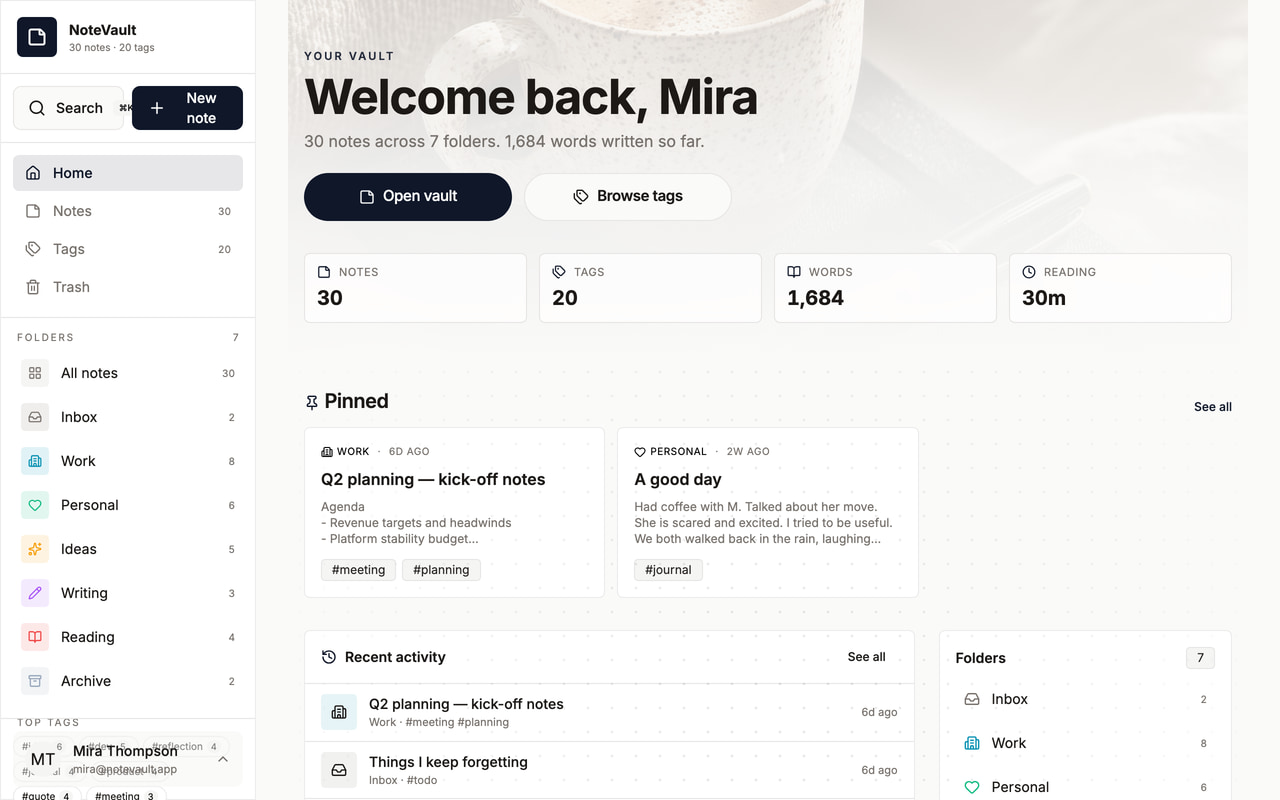Viewport: 1280px width, 800px height.
Task: Select the Inbox folder icon in the sidebar
Action: [x=35, y=417]
